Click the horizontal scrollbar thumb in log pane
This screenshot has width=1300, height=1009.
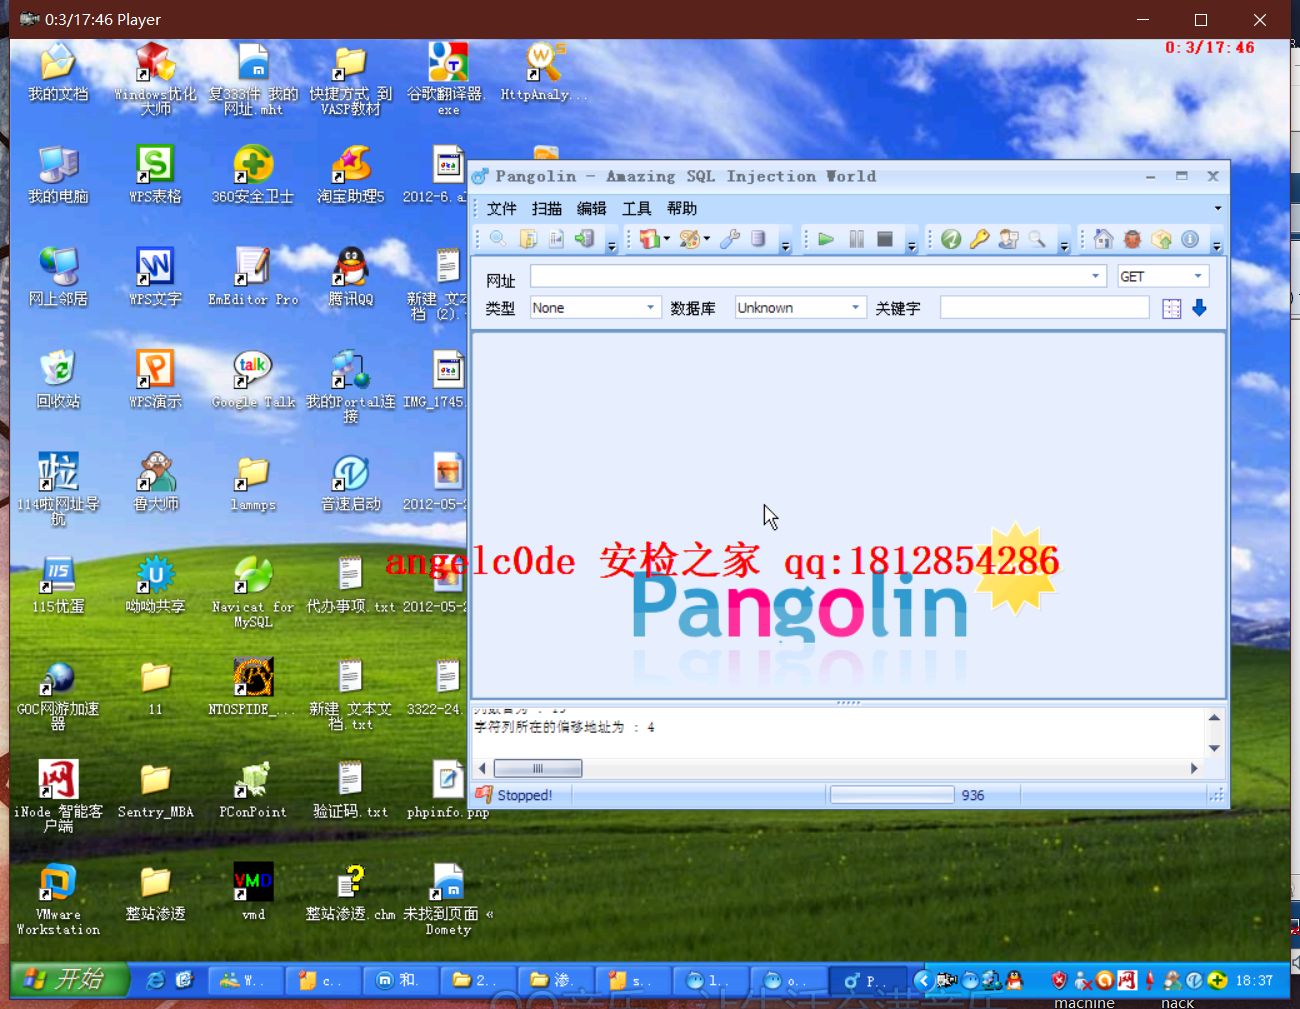(538, 768)
